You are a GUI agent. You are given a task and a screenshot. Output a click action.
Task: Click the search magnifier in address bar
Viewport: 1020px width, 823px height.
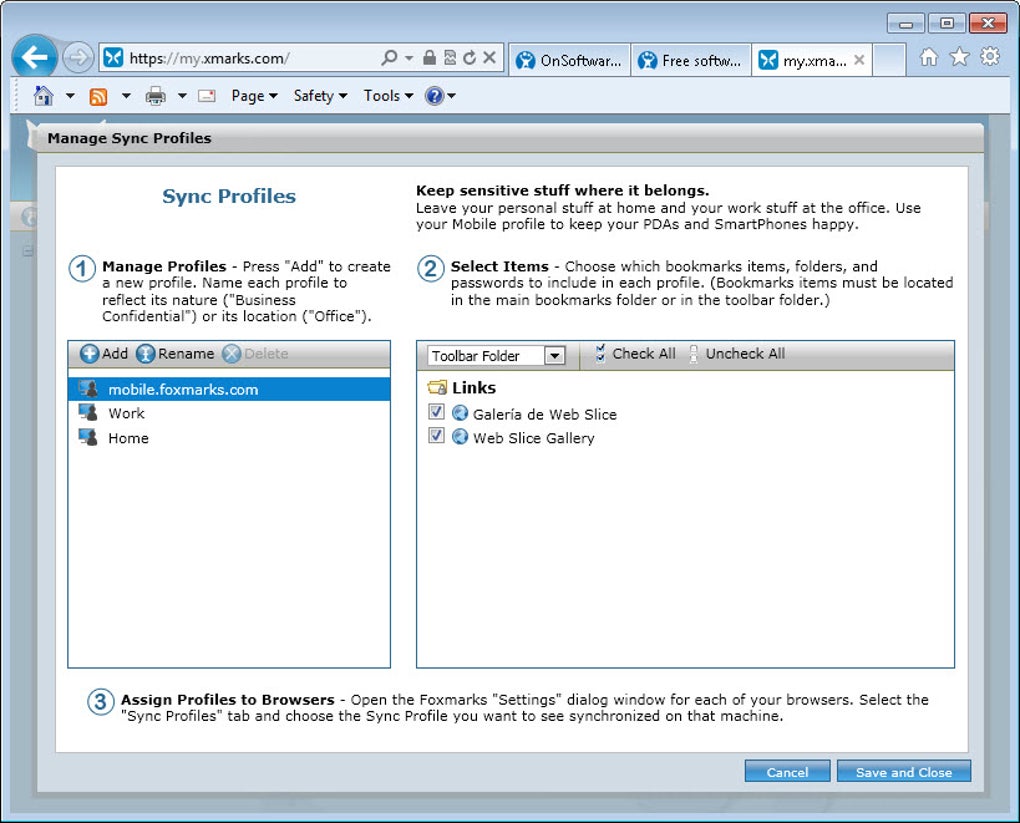[388, 58]
